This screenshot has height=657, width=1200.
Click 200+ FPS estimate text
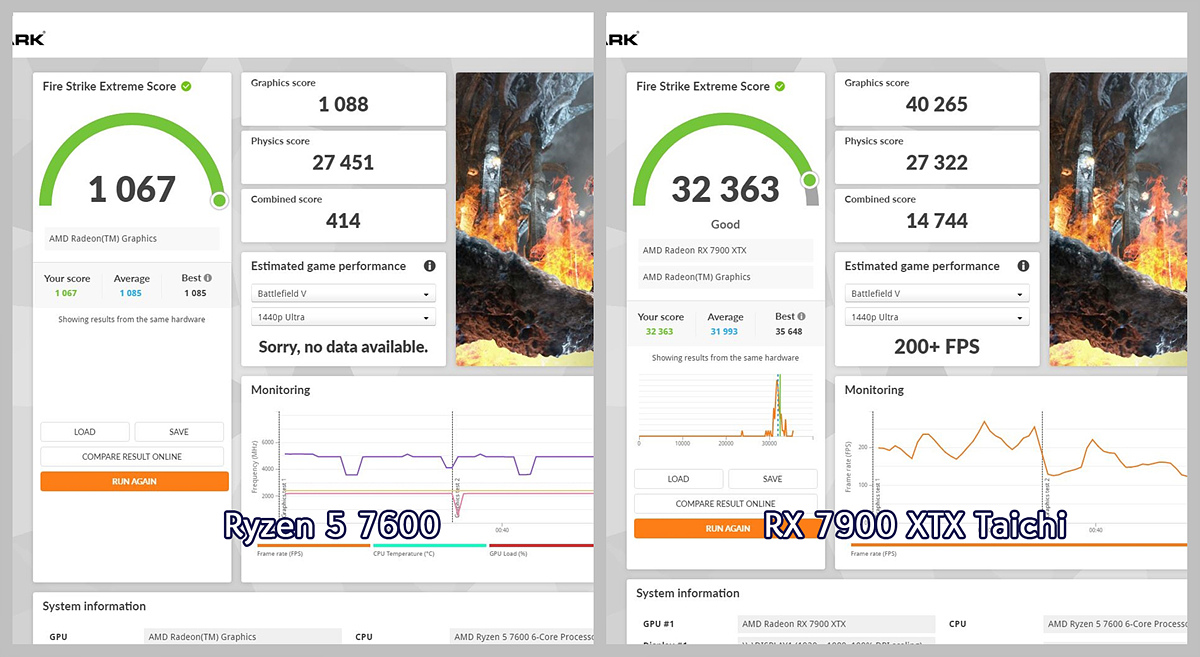pos(937,347)
